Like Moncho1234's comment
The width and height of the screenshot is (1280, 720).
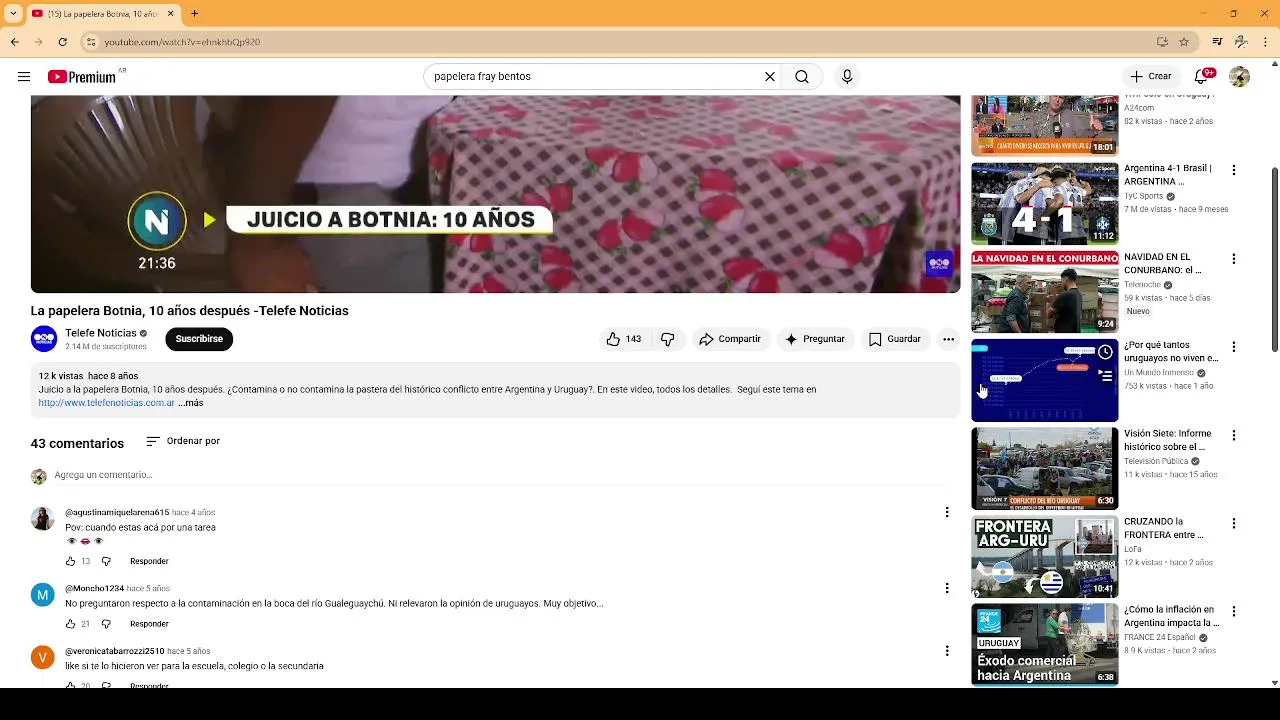point(70,624)
